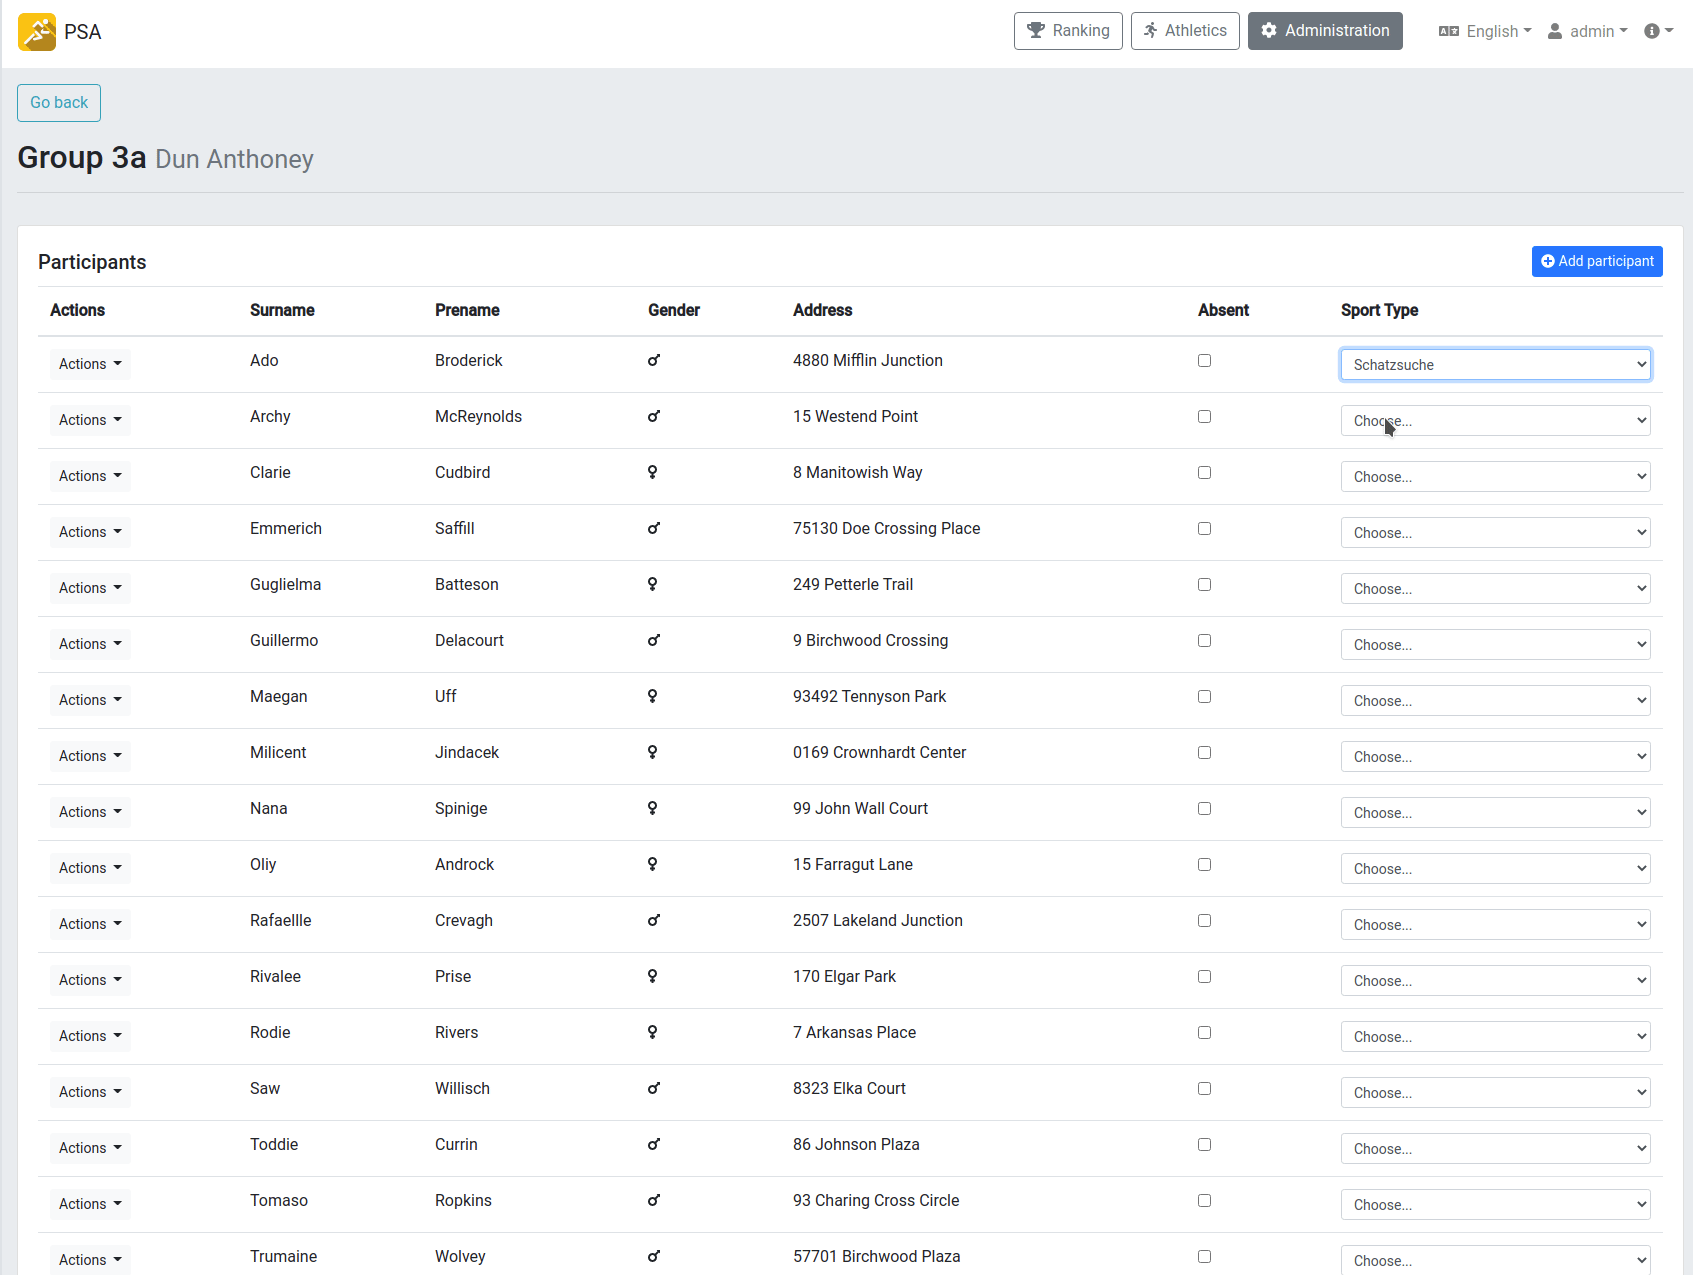Screen dimensions: 1693x1275
Task: Click the male gender icon for Archy
Action: (653, 417)
